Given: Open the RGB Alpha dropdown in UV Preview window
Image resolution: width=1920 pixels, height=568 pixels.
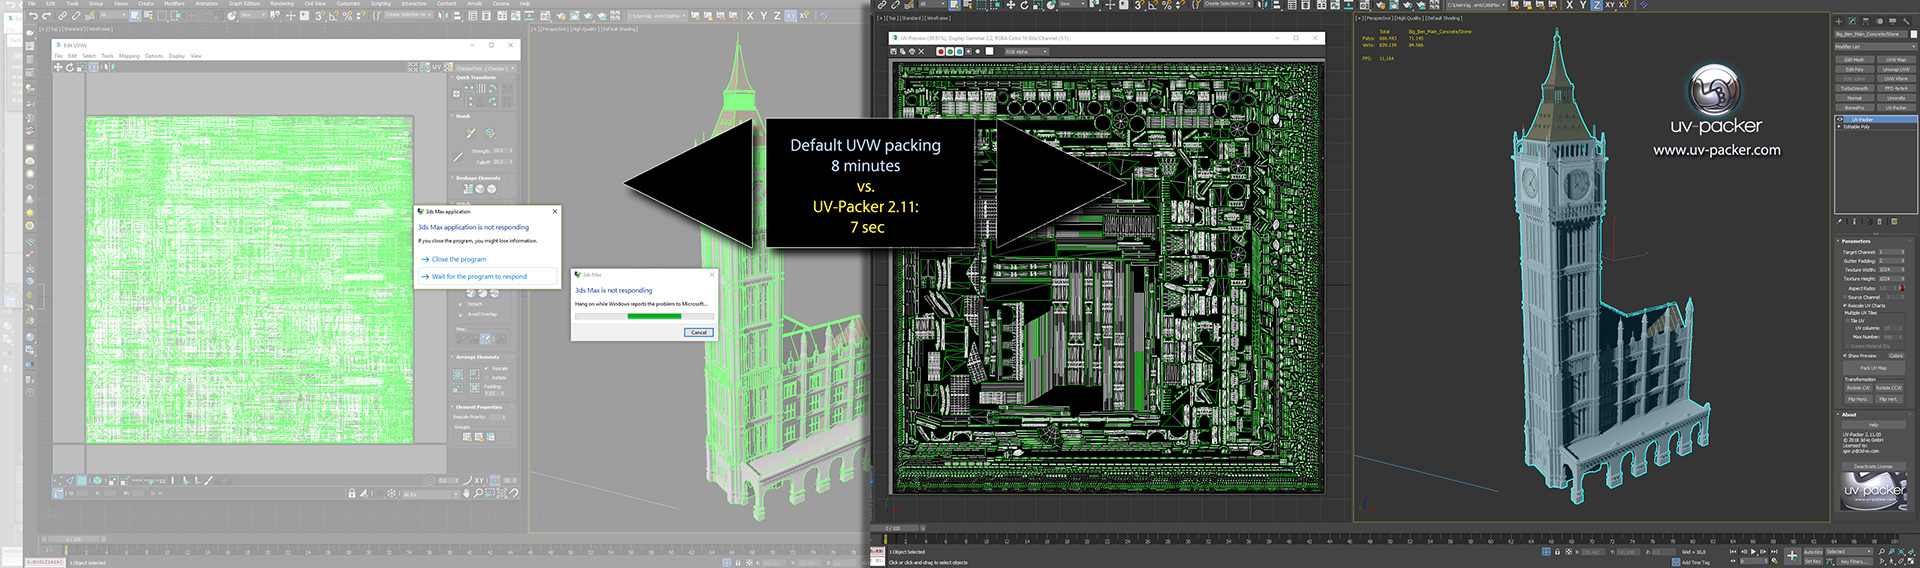Looking at the screenshot, I should [1026, 51].
